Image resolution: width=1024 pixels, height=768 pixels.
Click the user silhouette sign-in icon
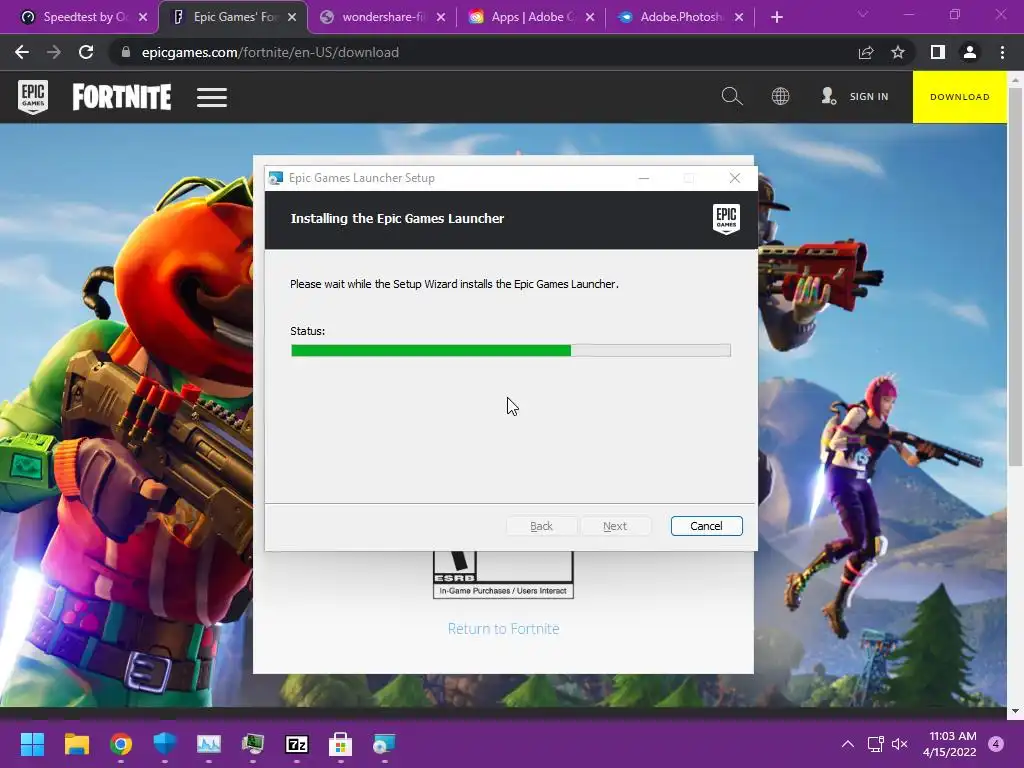tap(828, 96)
